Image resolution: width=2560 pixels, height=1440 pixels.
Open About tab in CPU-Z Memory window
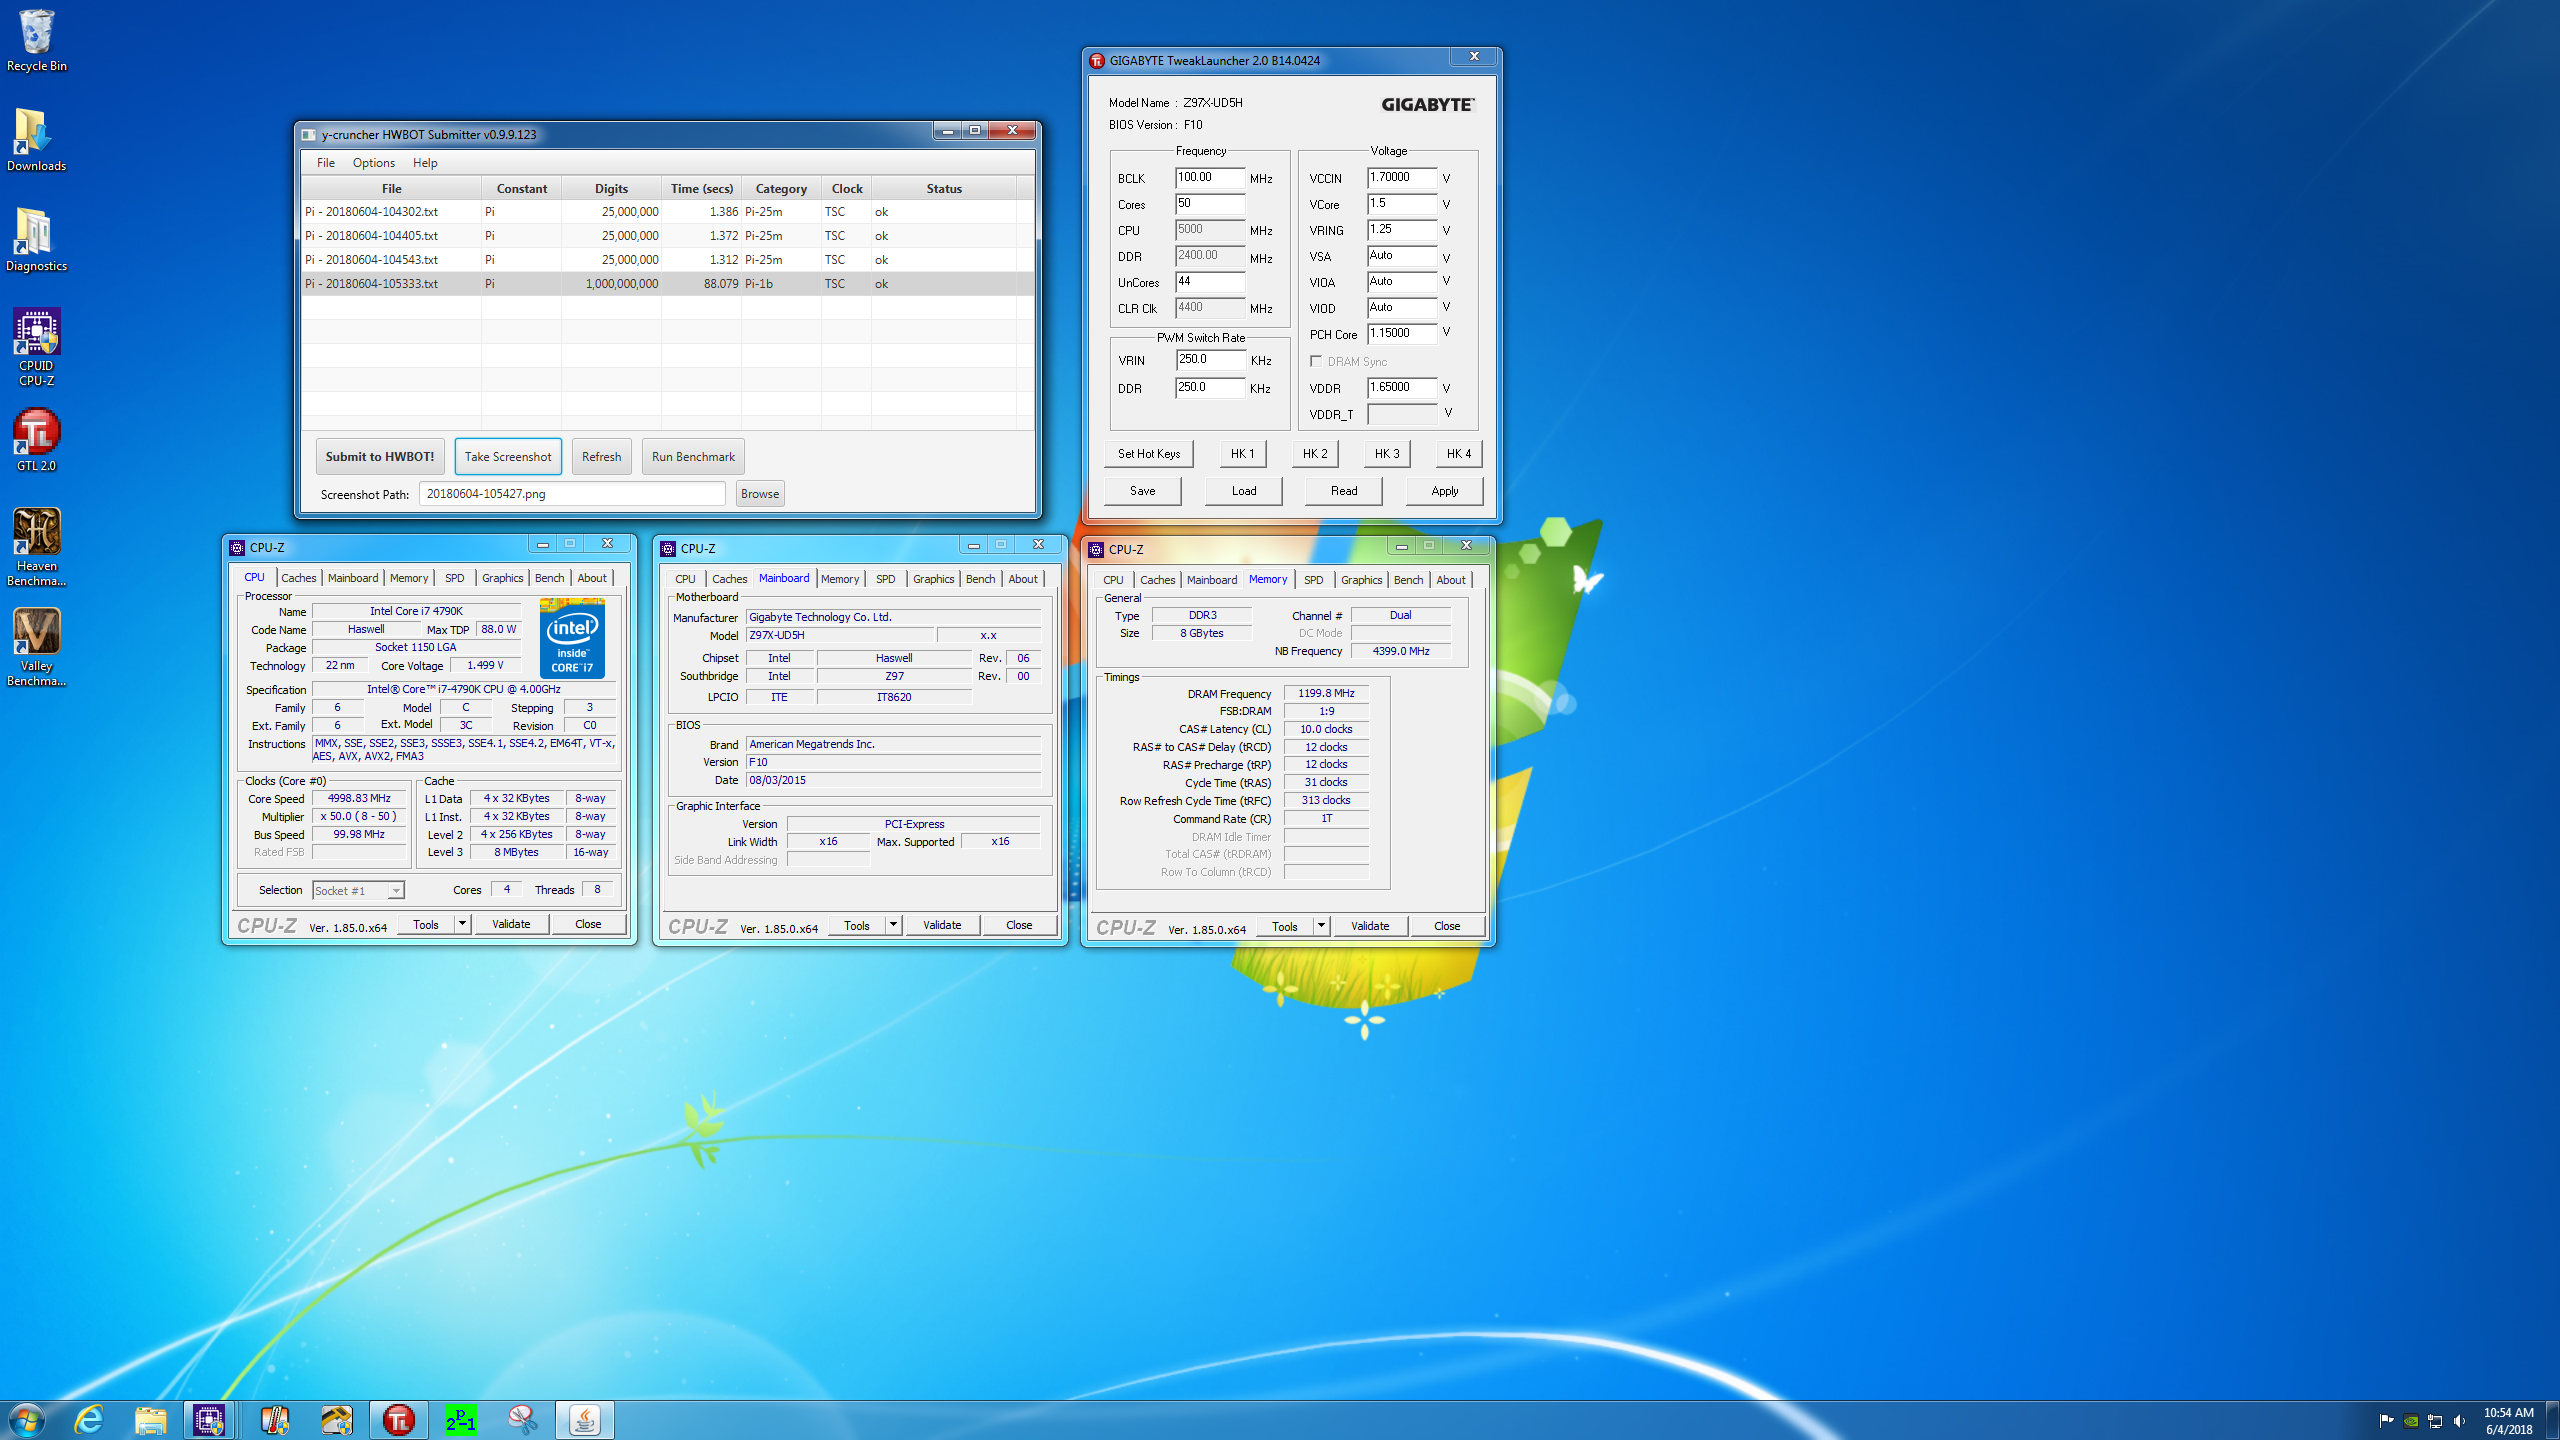(x=1450, y=580)
